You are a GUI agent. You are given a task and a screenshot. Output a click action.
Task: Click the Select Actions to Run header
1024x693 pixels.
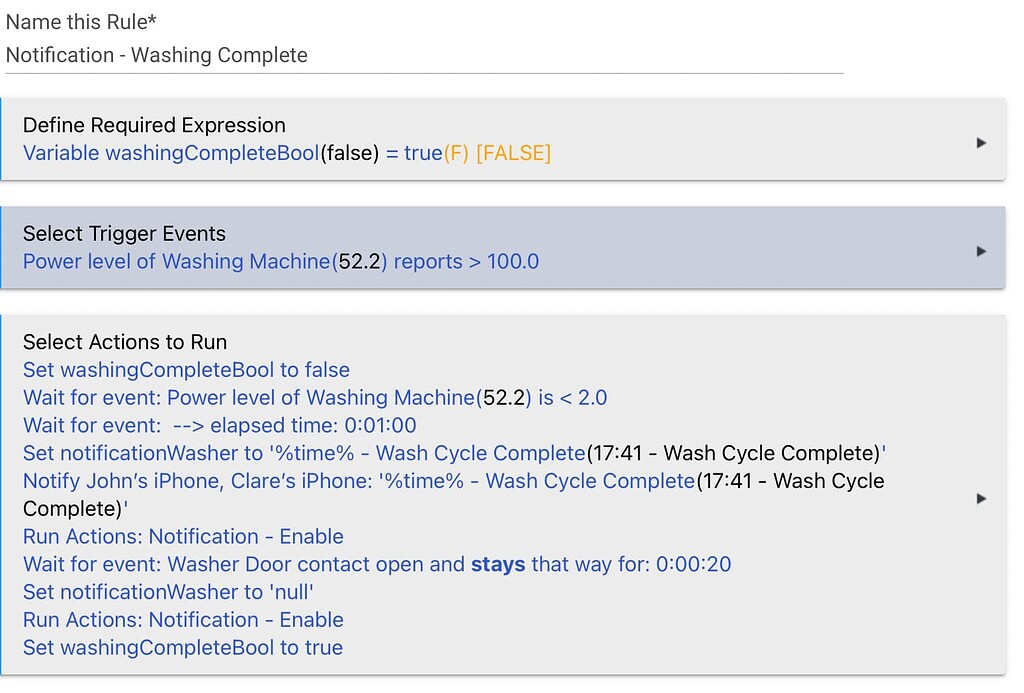pos(125,342)
